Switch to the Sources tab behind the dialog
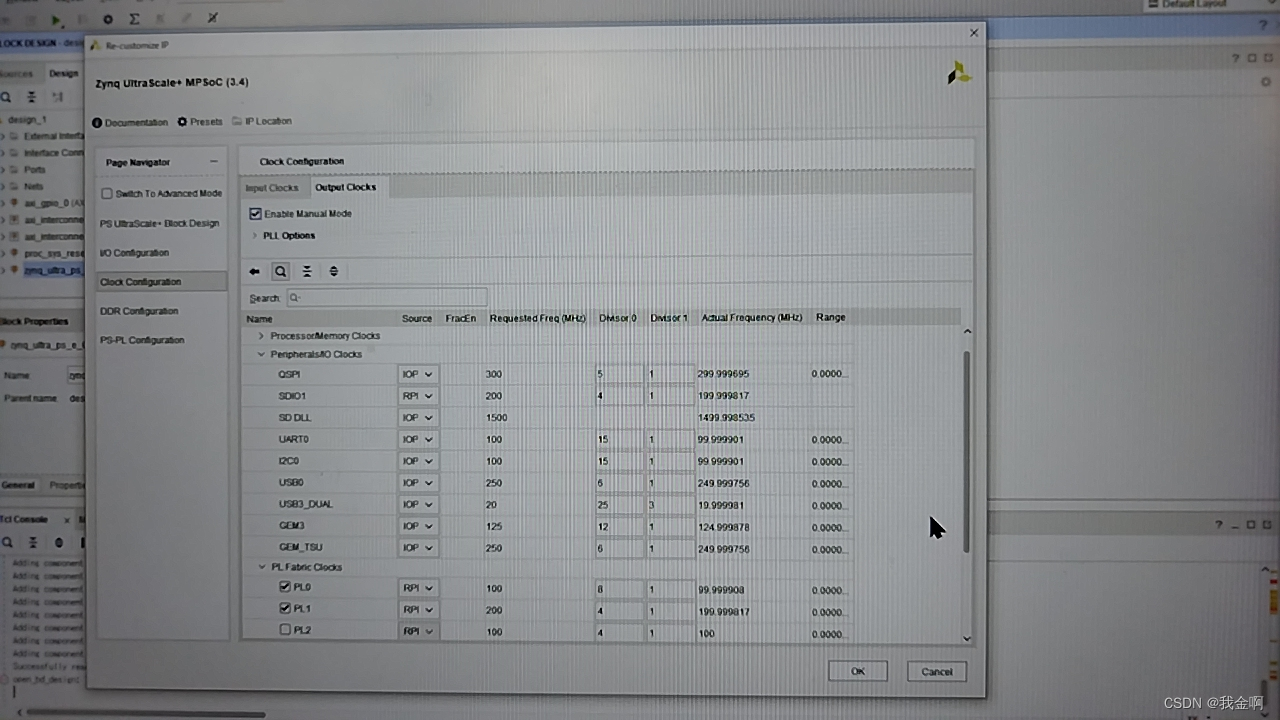Image resolution: width=1280 pixels, height=720 pixels. [17, 73]
